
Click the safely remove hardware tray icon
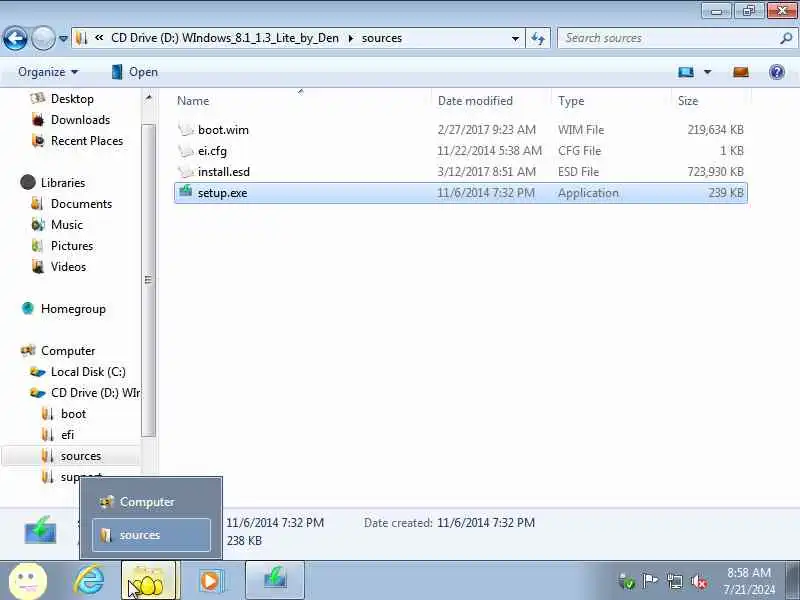click(626, 581)
